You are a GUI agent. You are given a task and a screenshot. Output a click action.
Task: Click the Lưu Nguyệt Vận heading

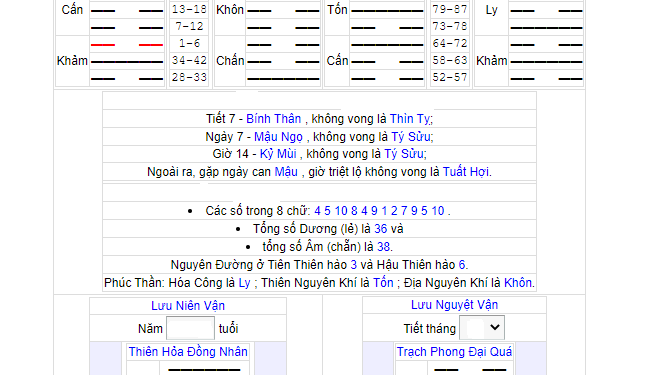[455, 305]
